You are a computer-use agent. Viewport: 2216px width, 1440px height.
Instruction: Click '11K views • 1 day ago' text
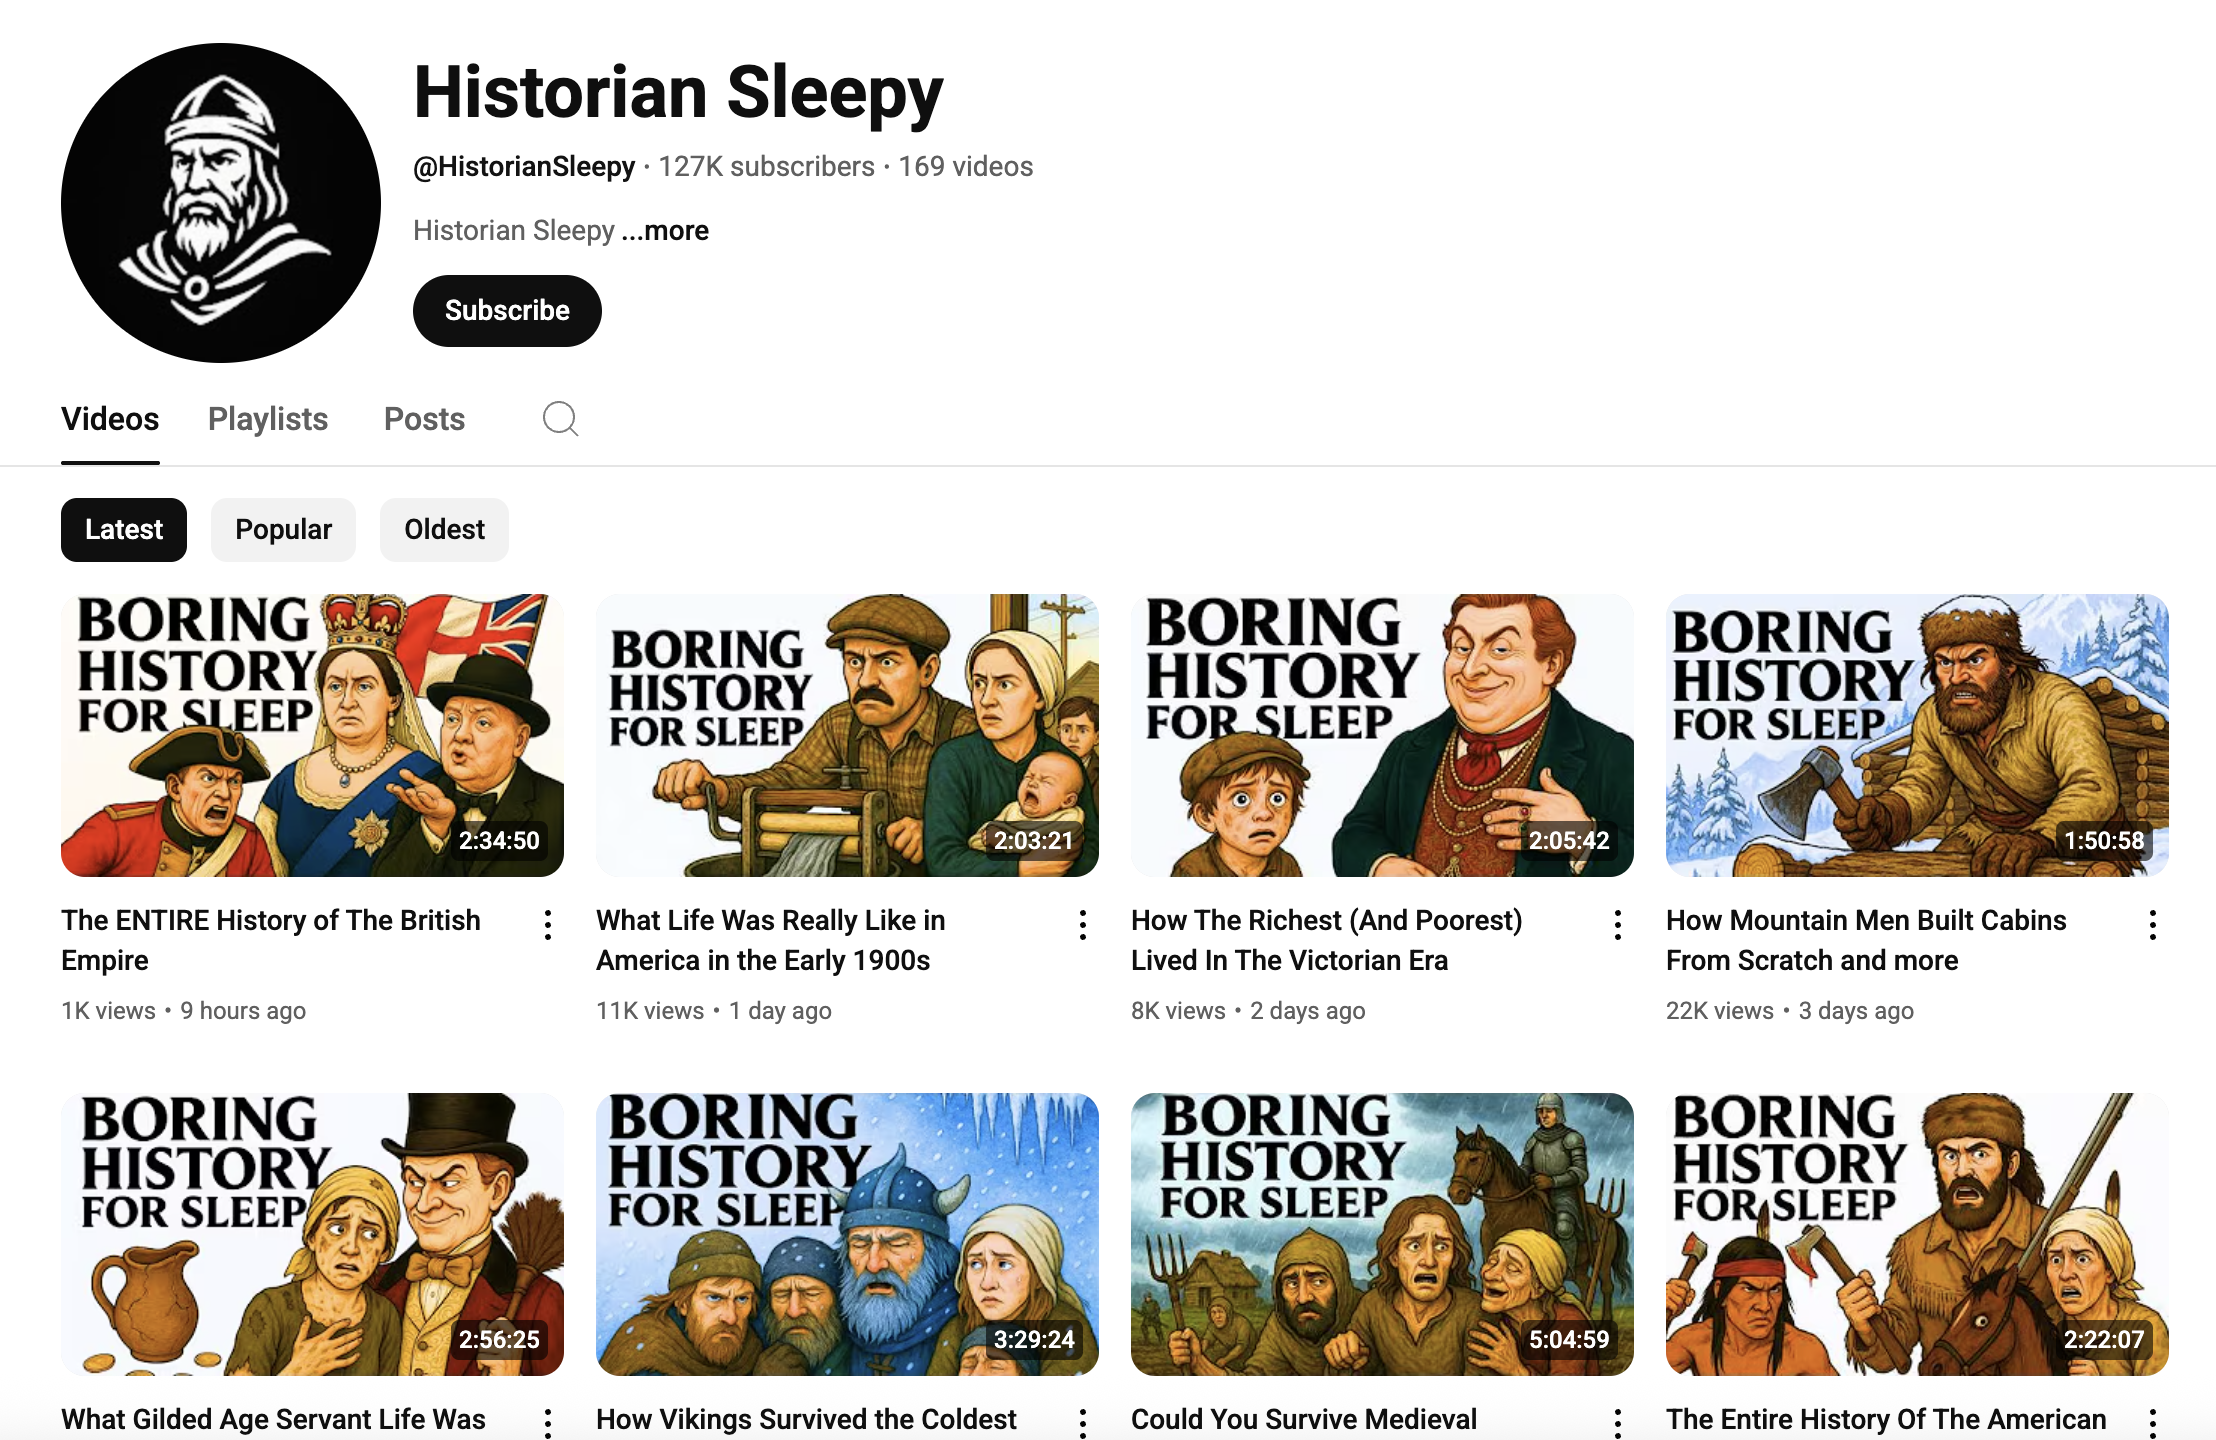(714, 1011)
